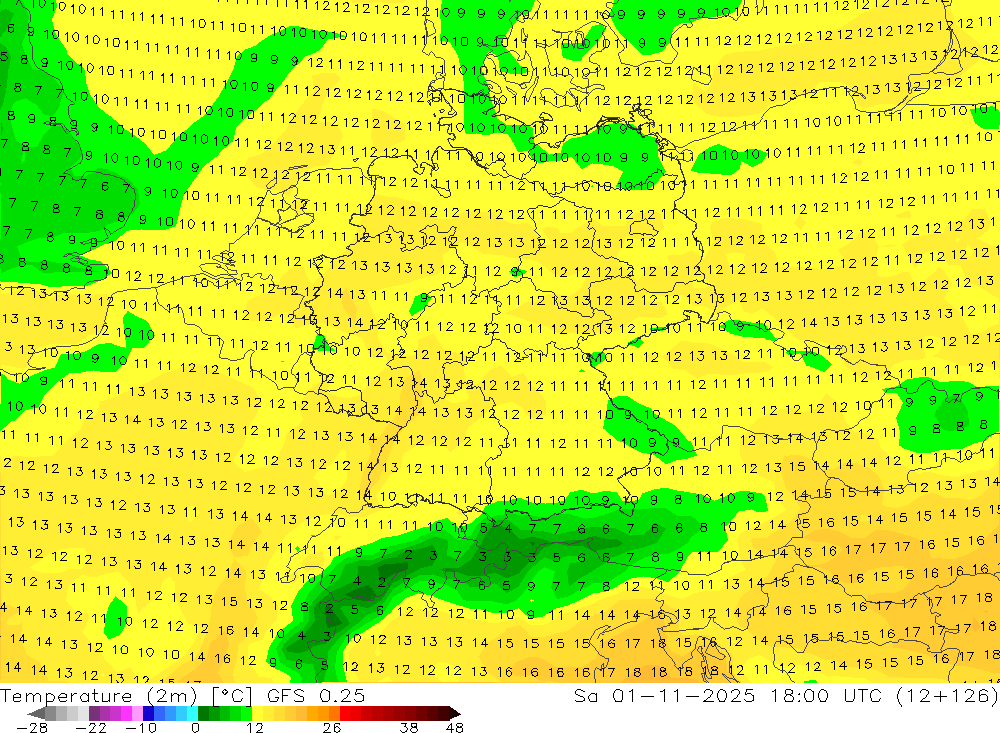Select the dark blue swatch above -10
This screenshot has height=733, width=1000.
pos(148,714)
